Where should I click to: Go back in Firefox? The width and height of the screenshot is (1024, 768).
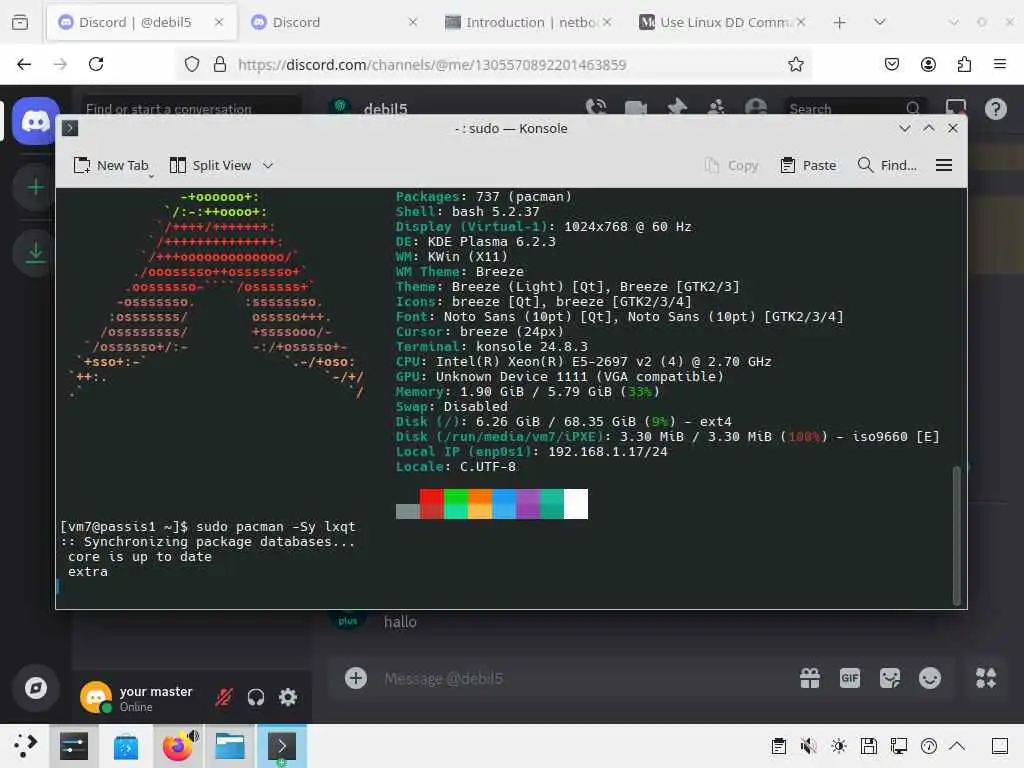[x=24, y=64]
